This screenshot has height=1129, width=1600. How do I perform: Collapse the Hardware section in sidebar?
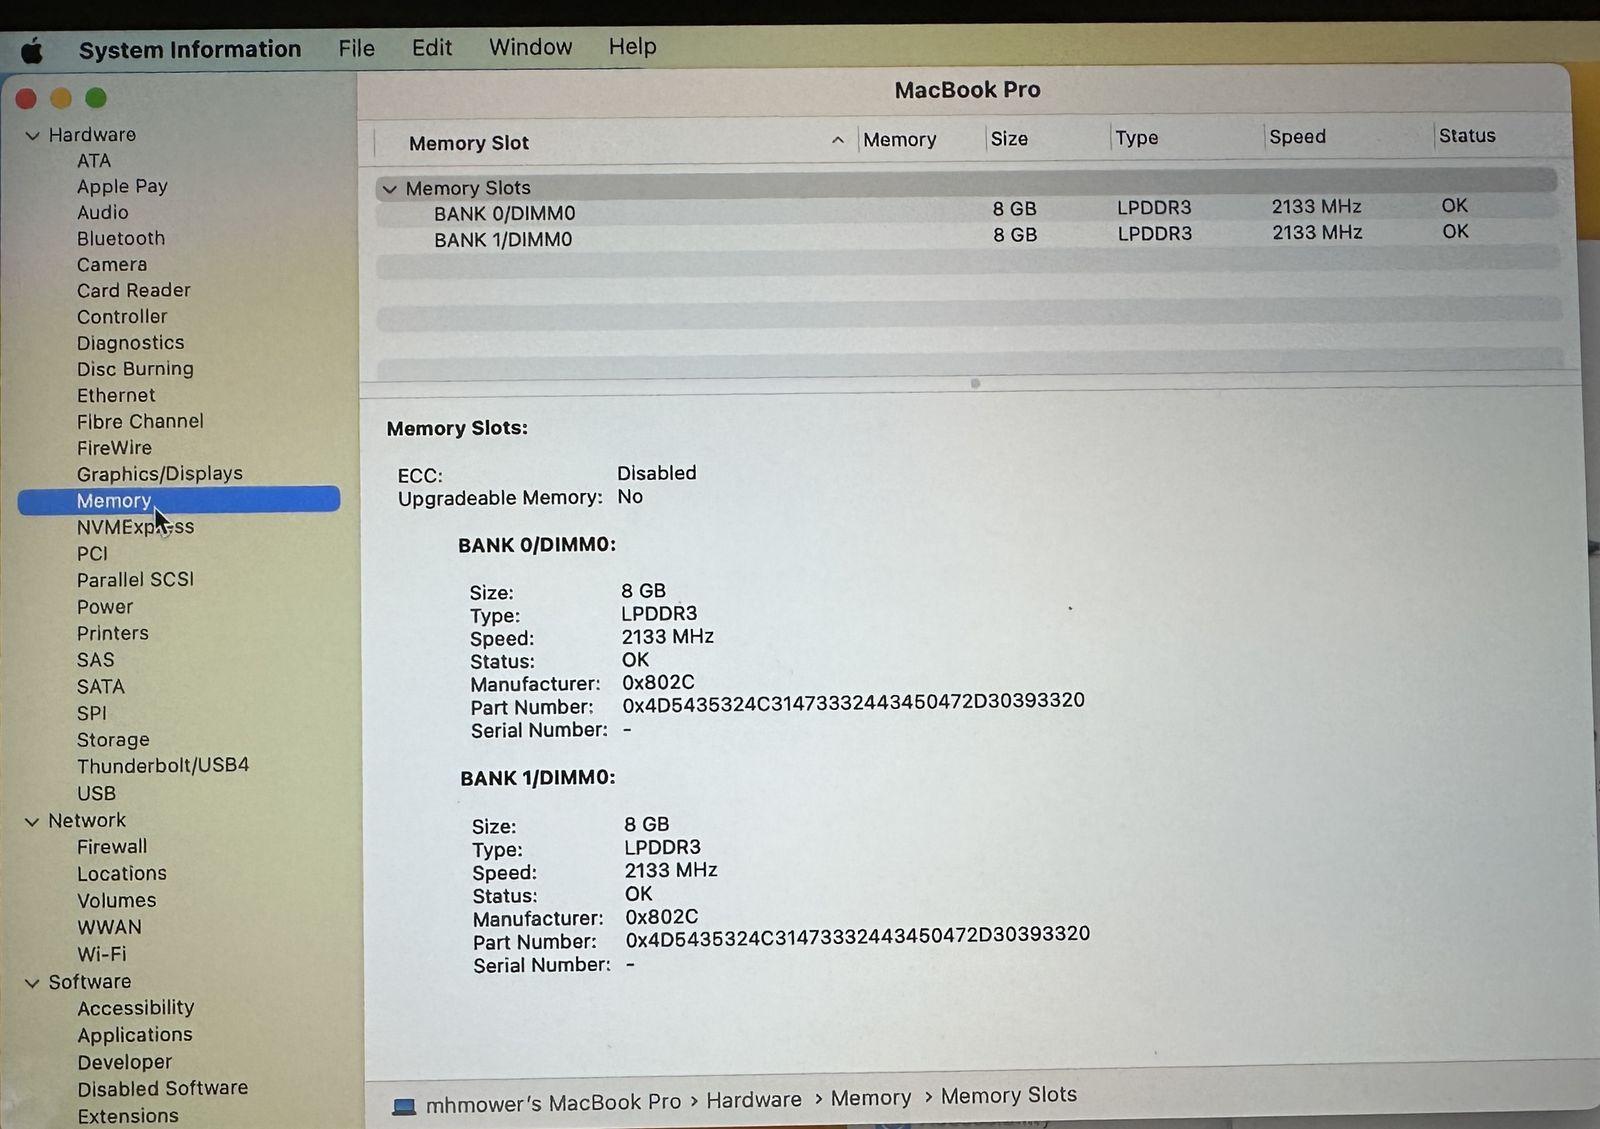point(32,136)
